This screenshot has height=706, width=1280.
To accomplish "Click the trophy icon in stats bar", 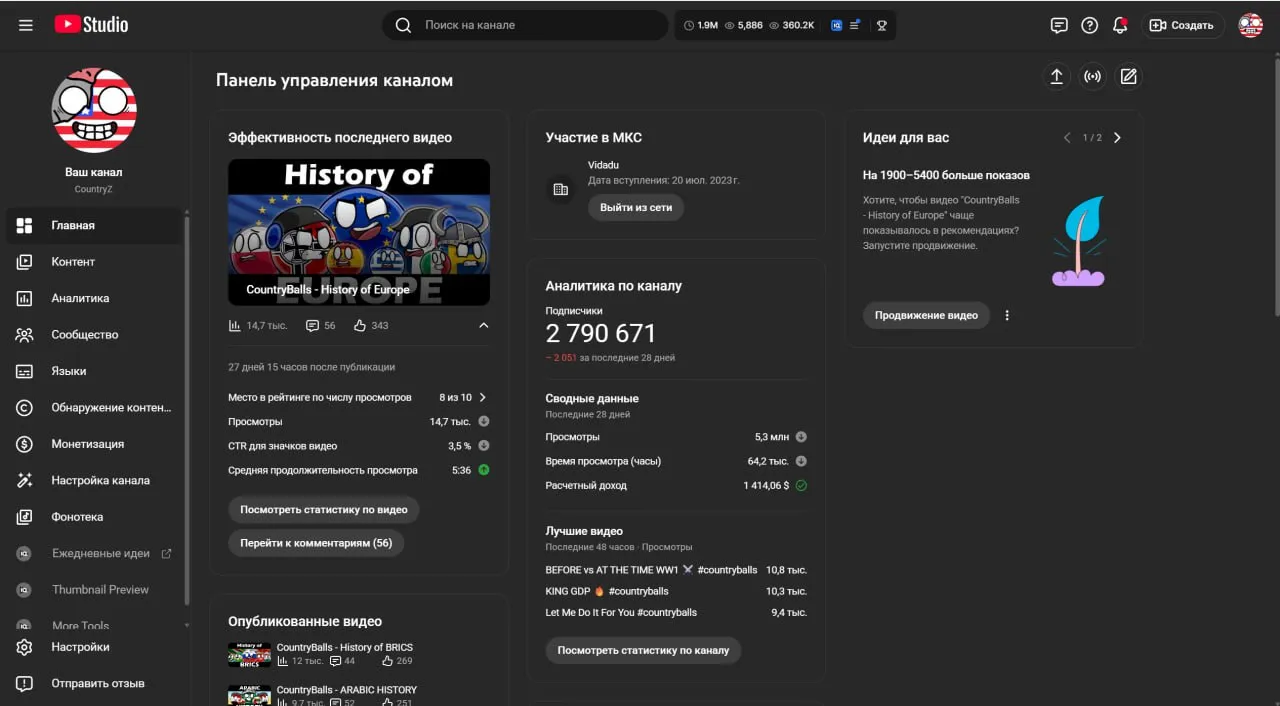I will click(x=881, y=25).
